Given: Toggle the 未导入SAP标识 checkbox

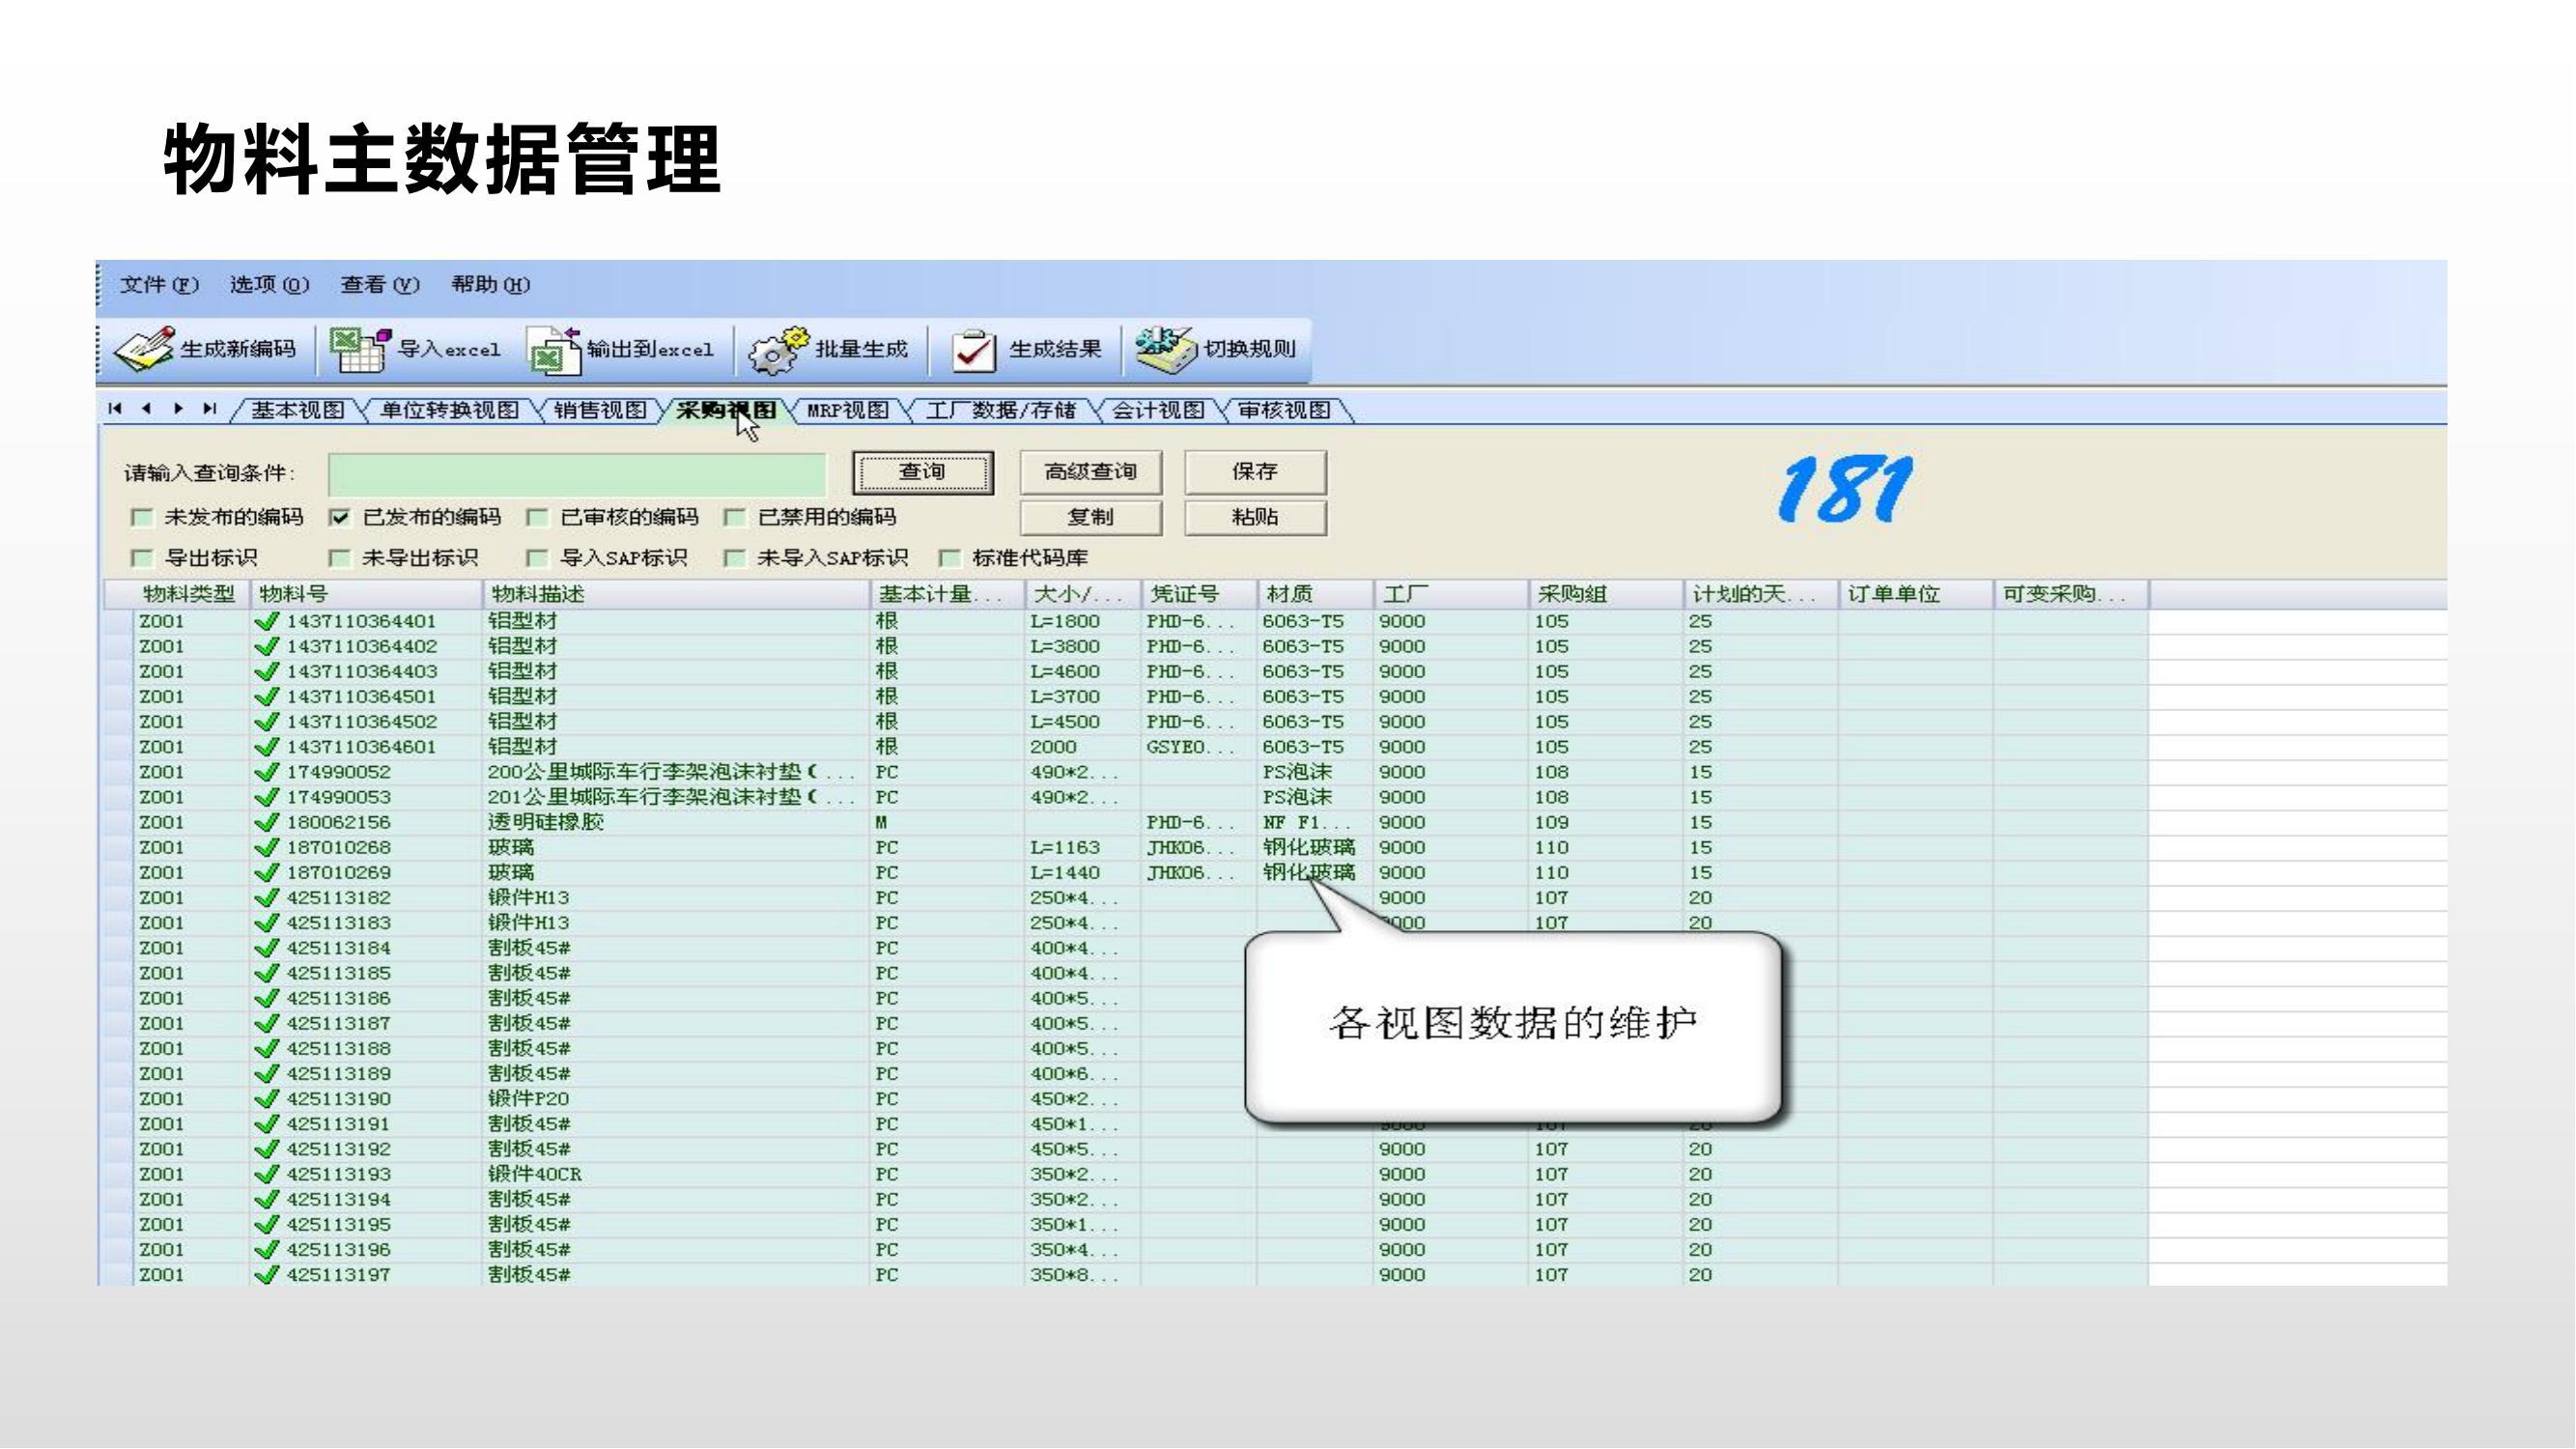Looking at the screenshot, I should (x=736, y=558).
